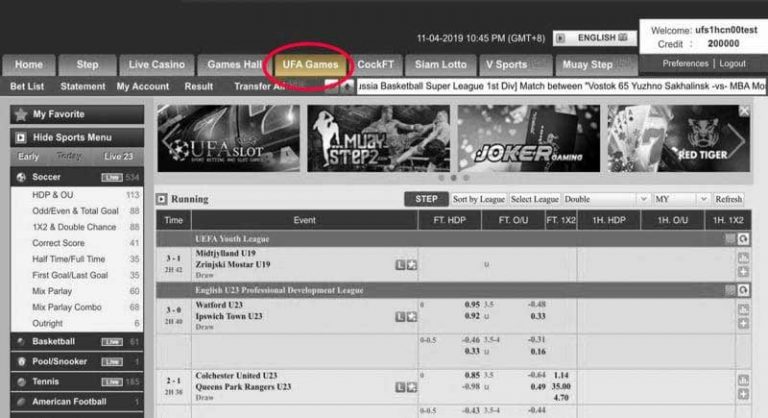The width and height of the screenshot is (768, 418).
Task: Open the Step tab
Action: pos(87,65)
